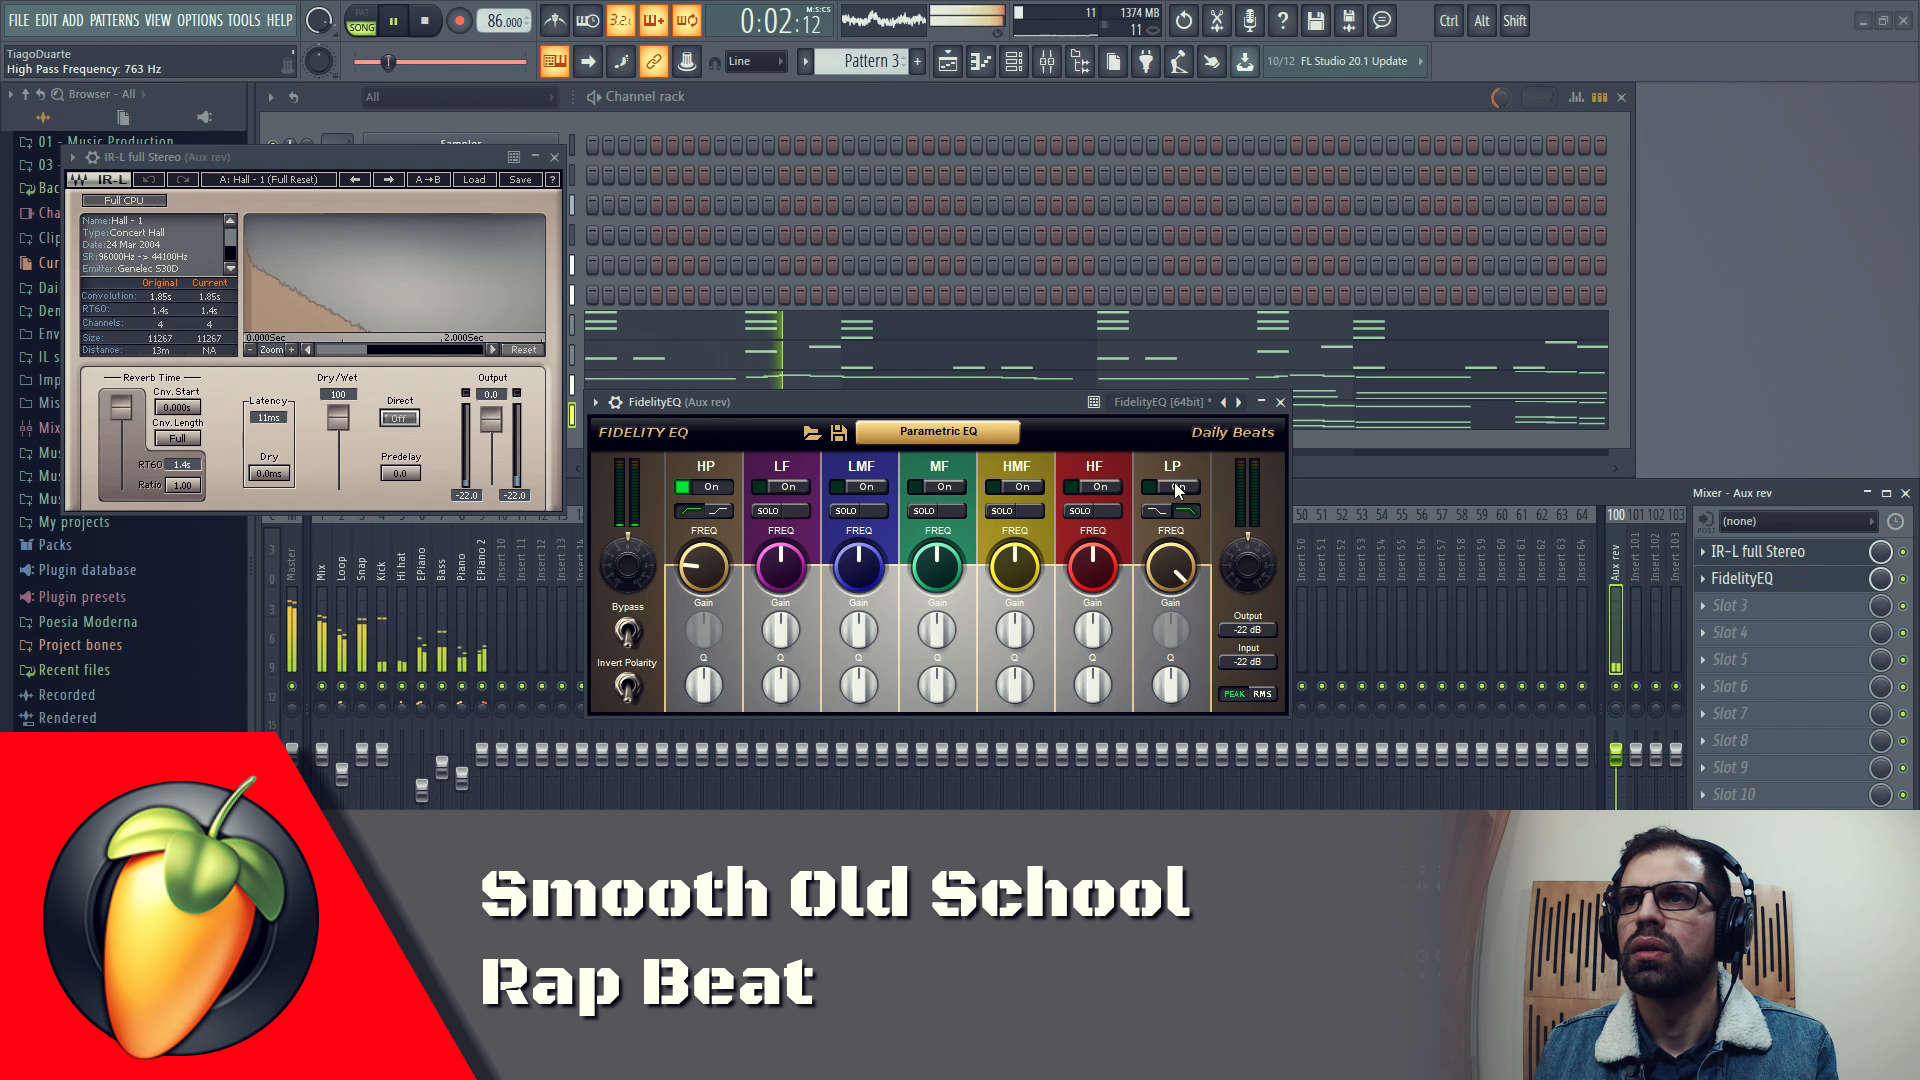
Task: Click the Reset button in IR-L
Action: point(523,350)
